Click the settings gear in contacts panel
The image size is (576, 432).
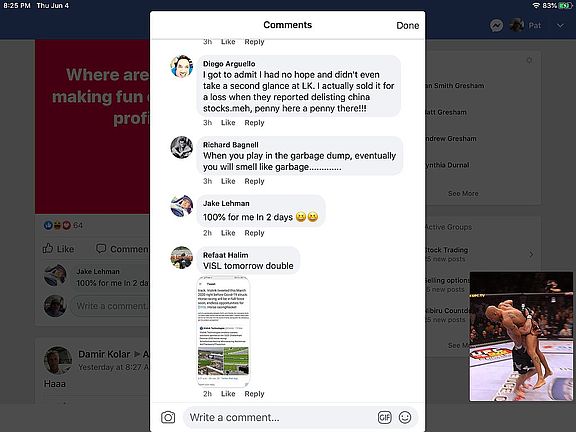coord(529,60)
